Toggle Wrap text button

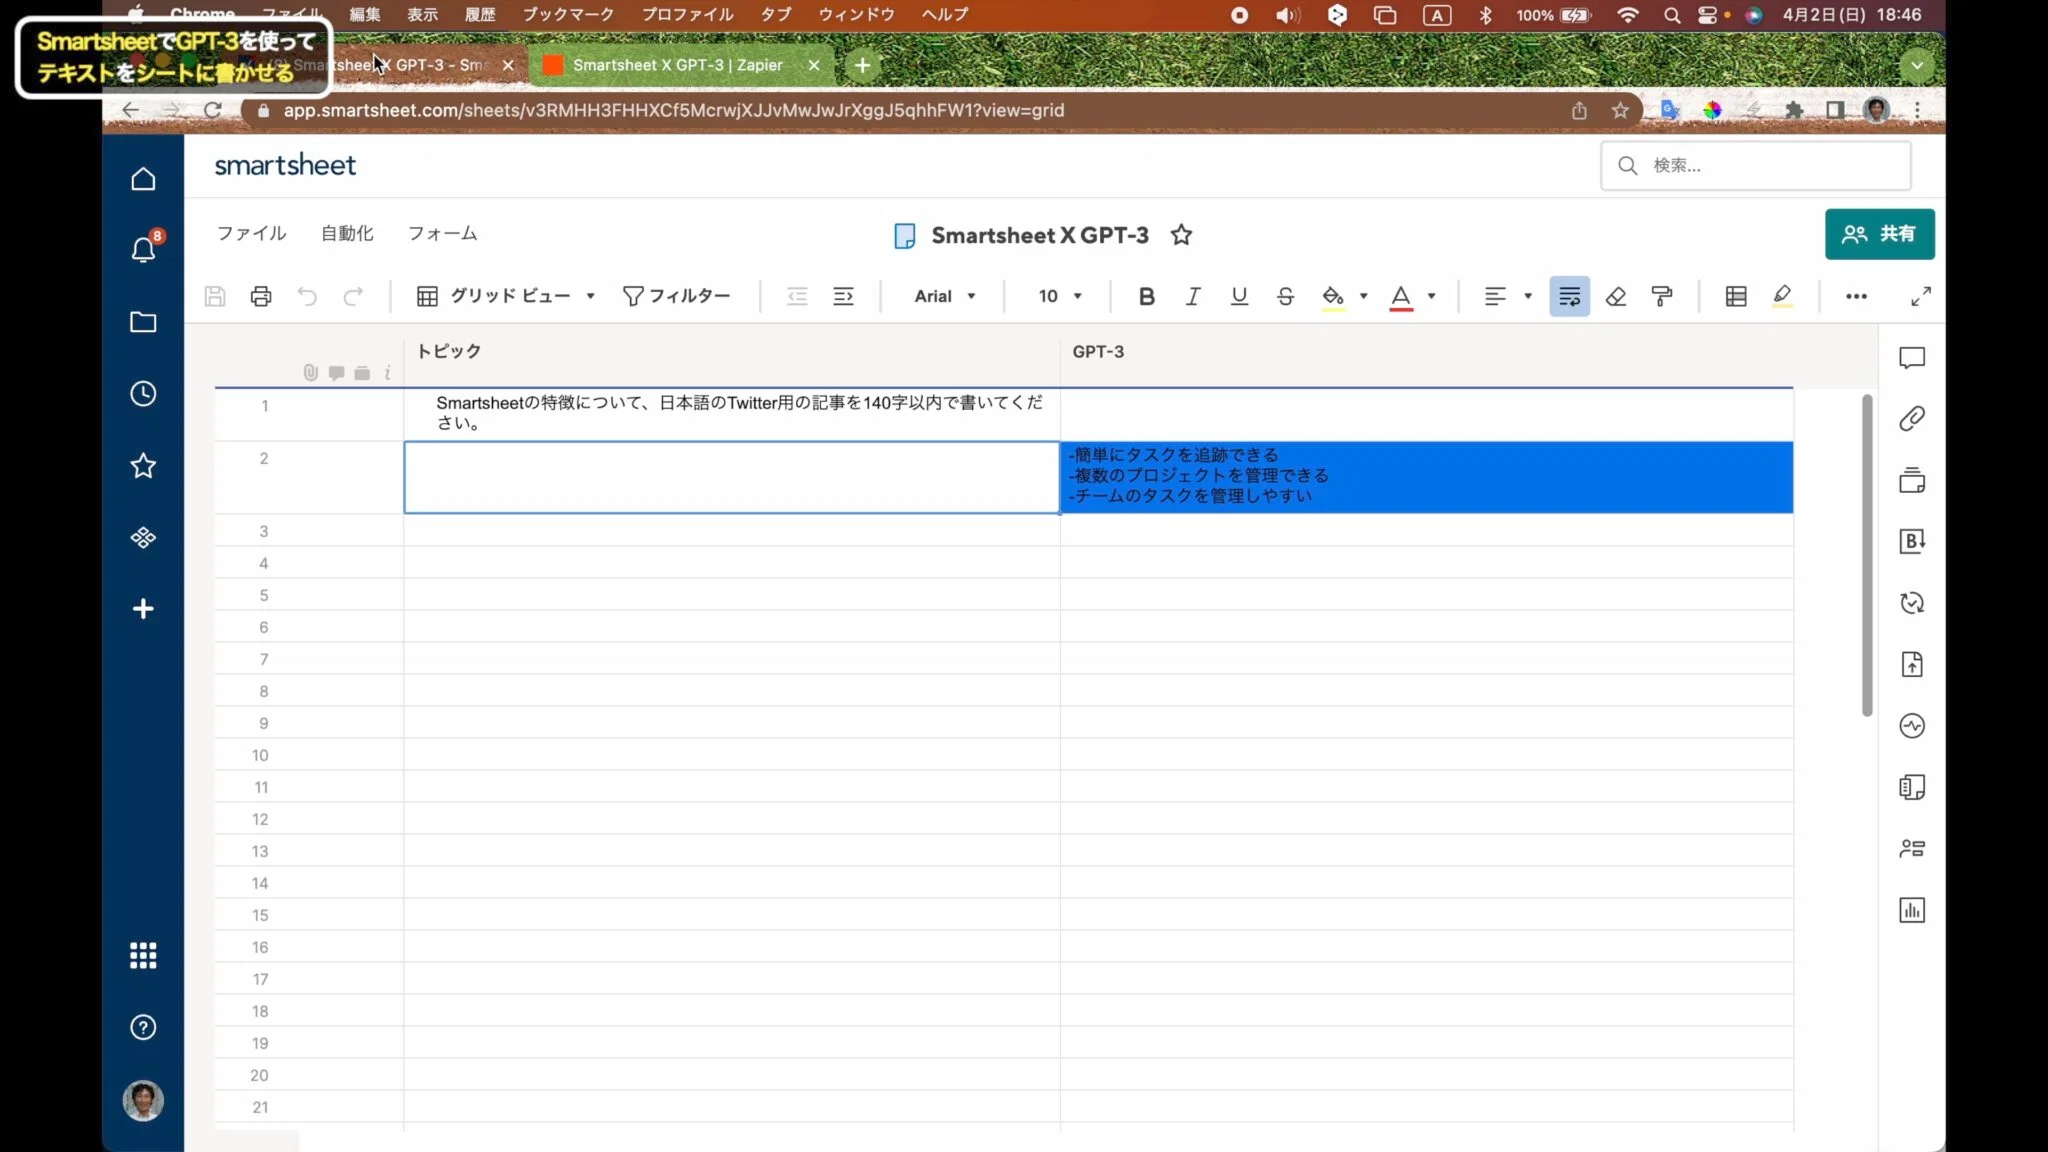(x=1569, y=296)
